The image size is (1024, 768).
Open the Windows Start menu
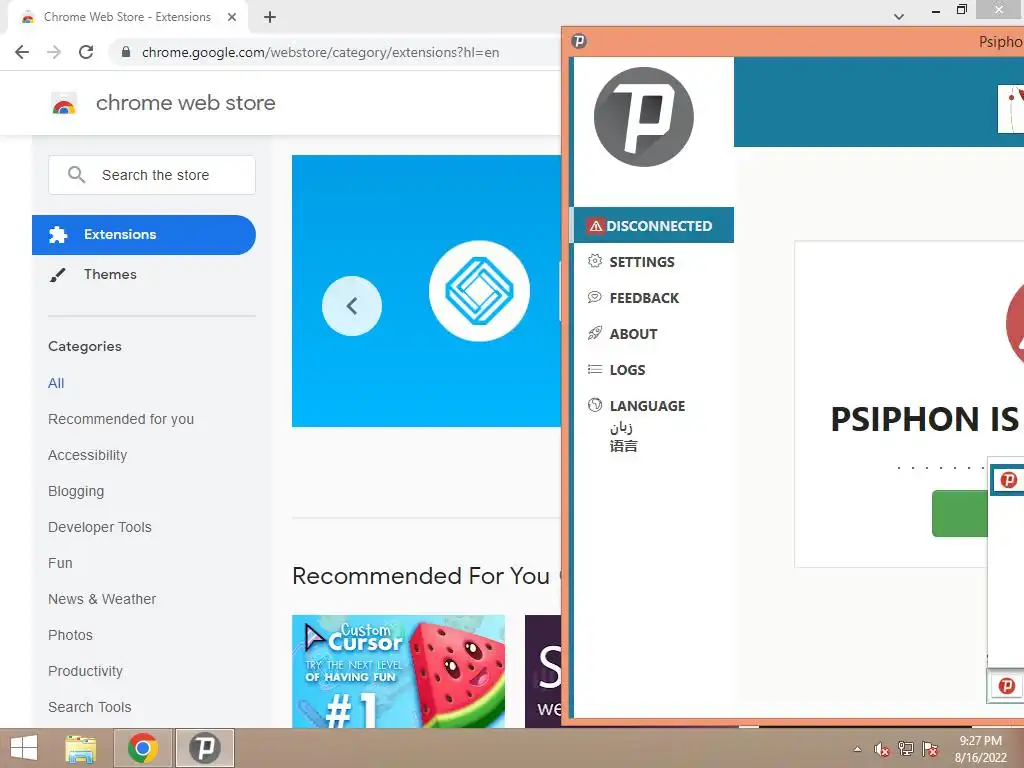point(24,748)
